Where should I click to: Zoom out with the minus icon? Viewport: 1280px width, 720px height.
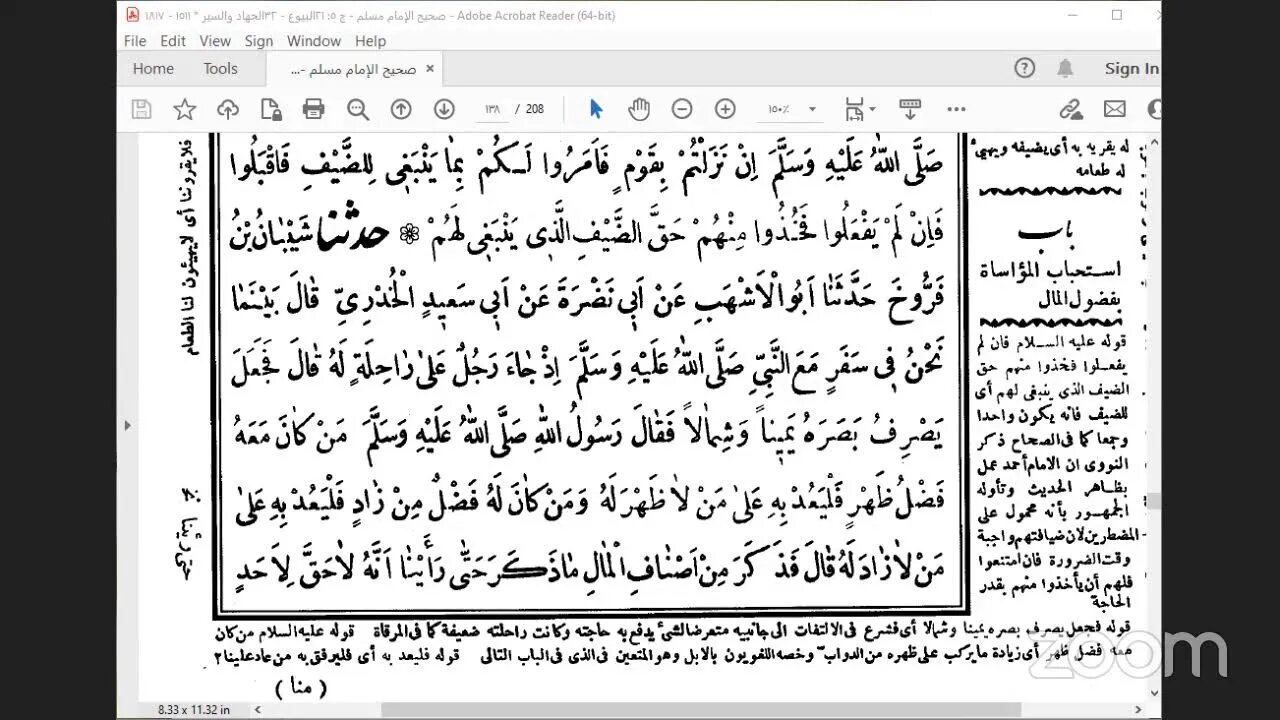682,109
